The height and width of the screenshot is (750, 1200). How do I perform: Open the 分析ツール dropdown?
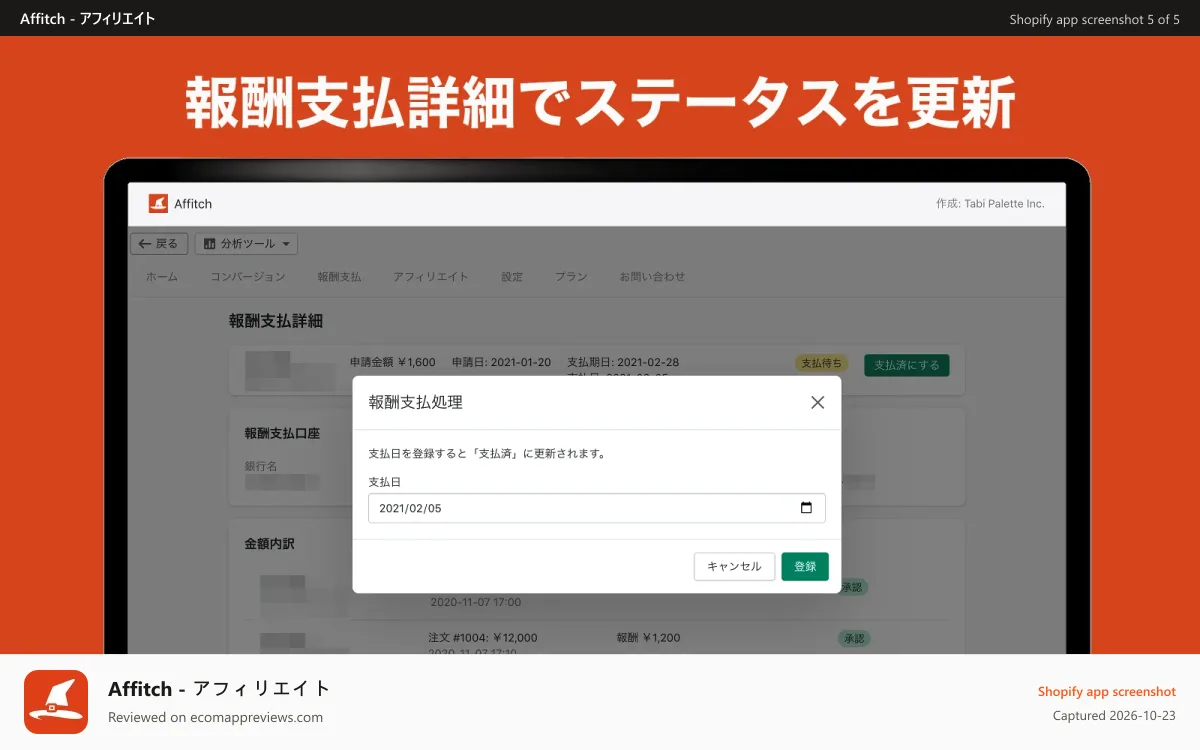click(x=246, y=243)
